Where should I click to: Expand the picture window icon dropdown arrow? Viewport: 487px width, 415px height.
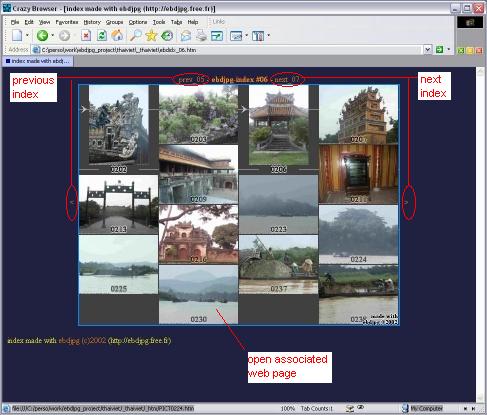coord(246,35)
